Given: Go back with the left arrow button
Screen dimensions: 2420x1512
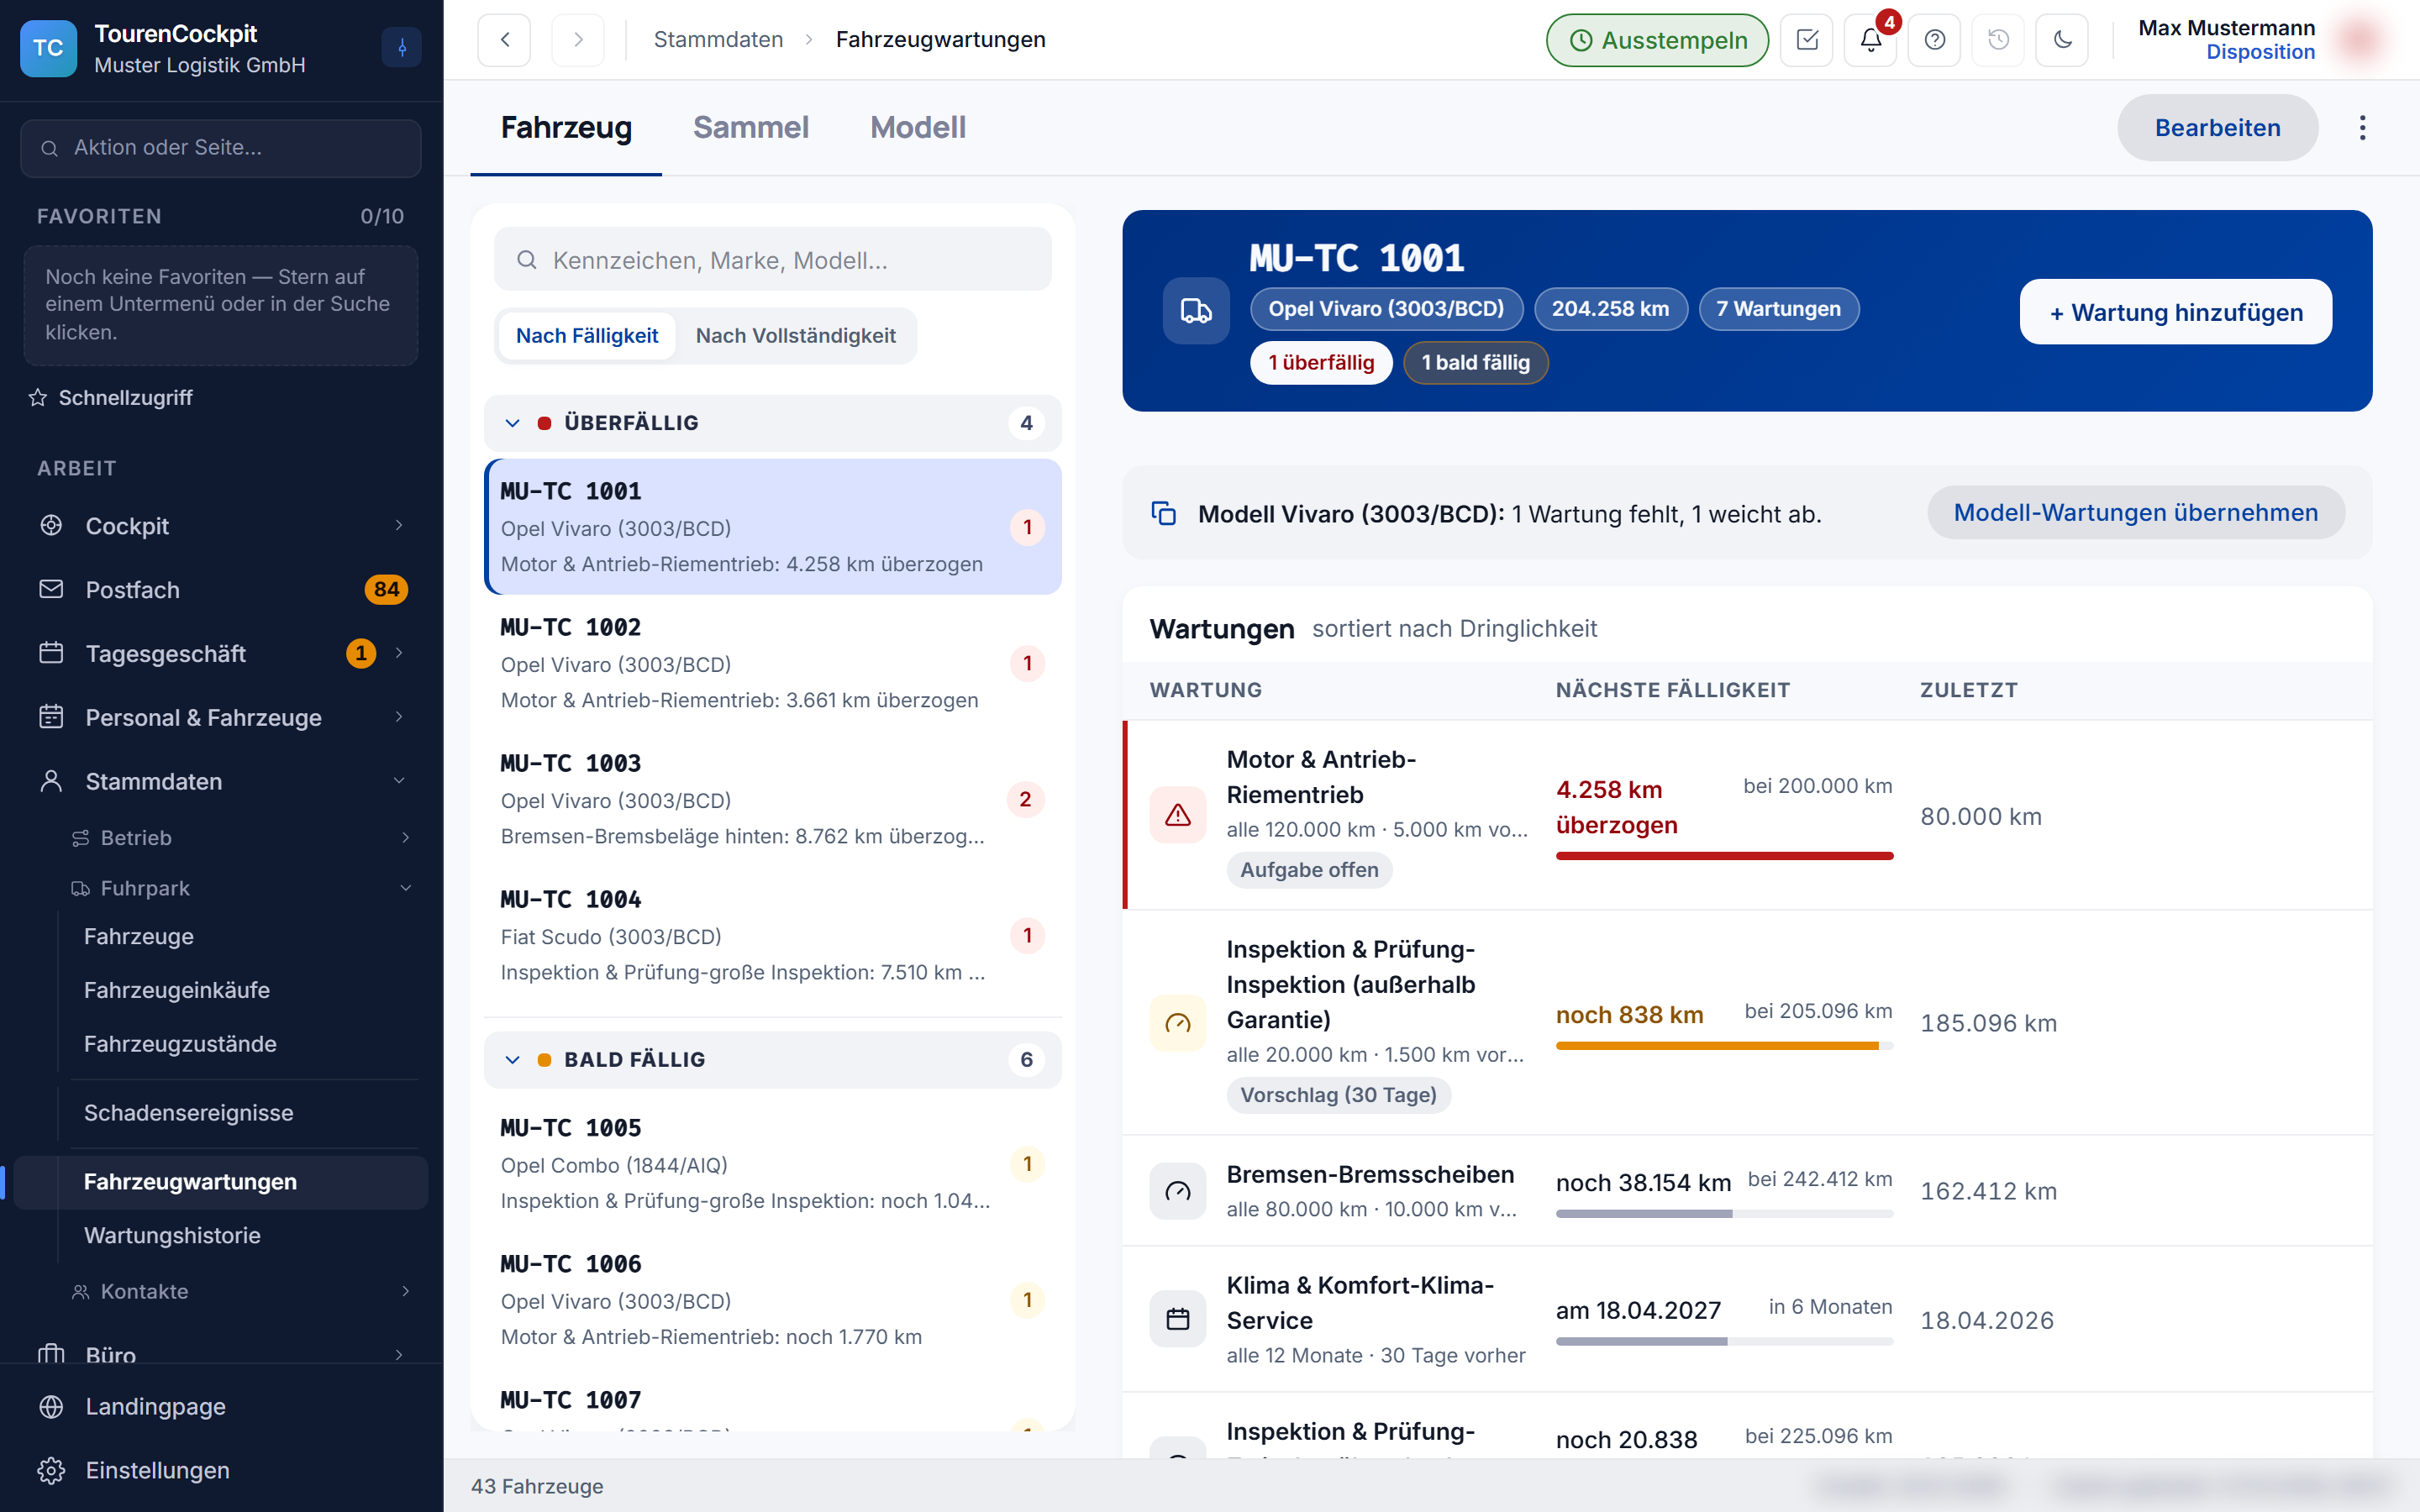Looking at the screenshot, I should 504,40.
